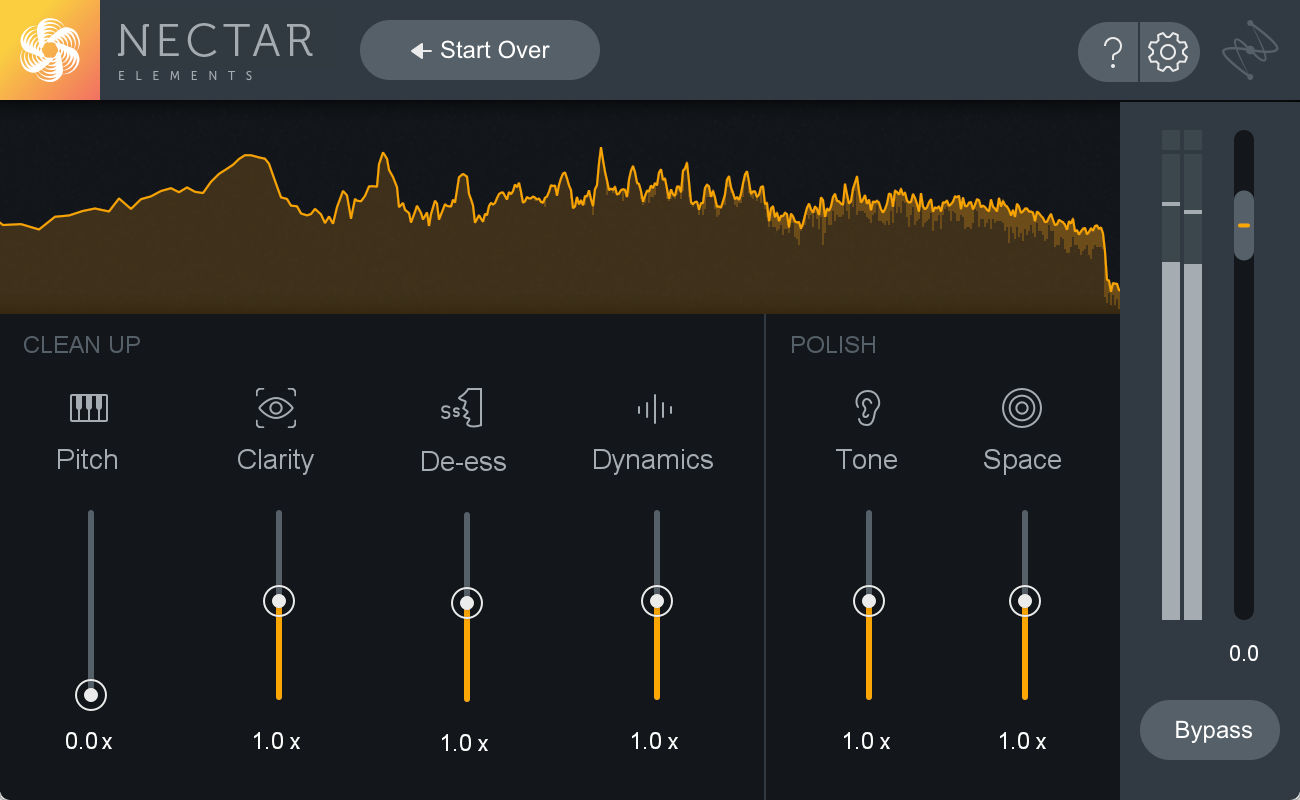Click the De-ess slider handle
Image resolution: width=1300 pixels, height=800 pixels.
[x=466, y=601]
